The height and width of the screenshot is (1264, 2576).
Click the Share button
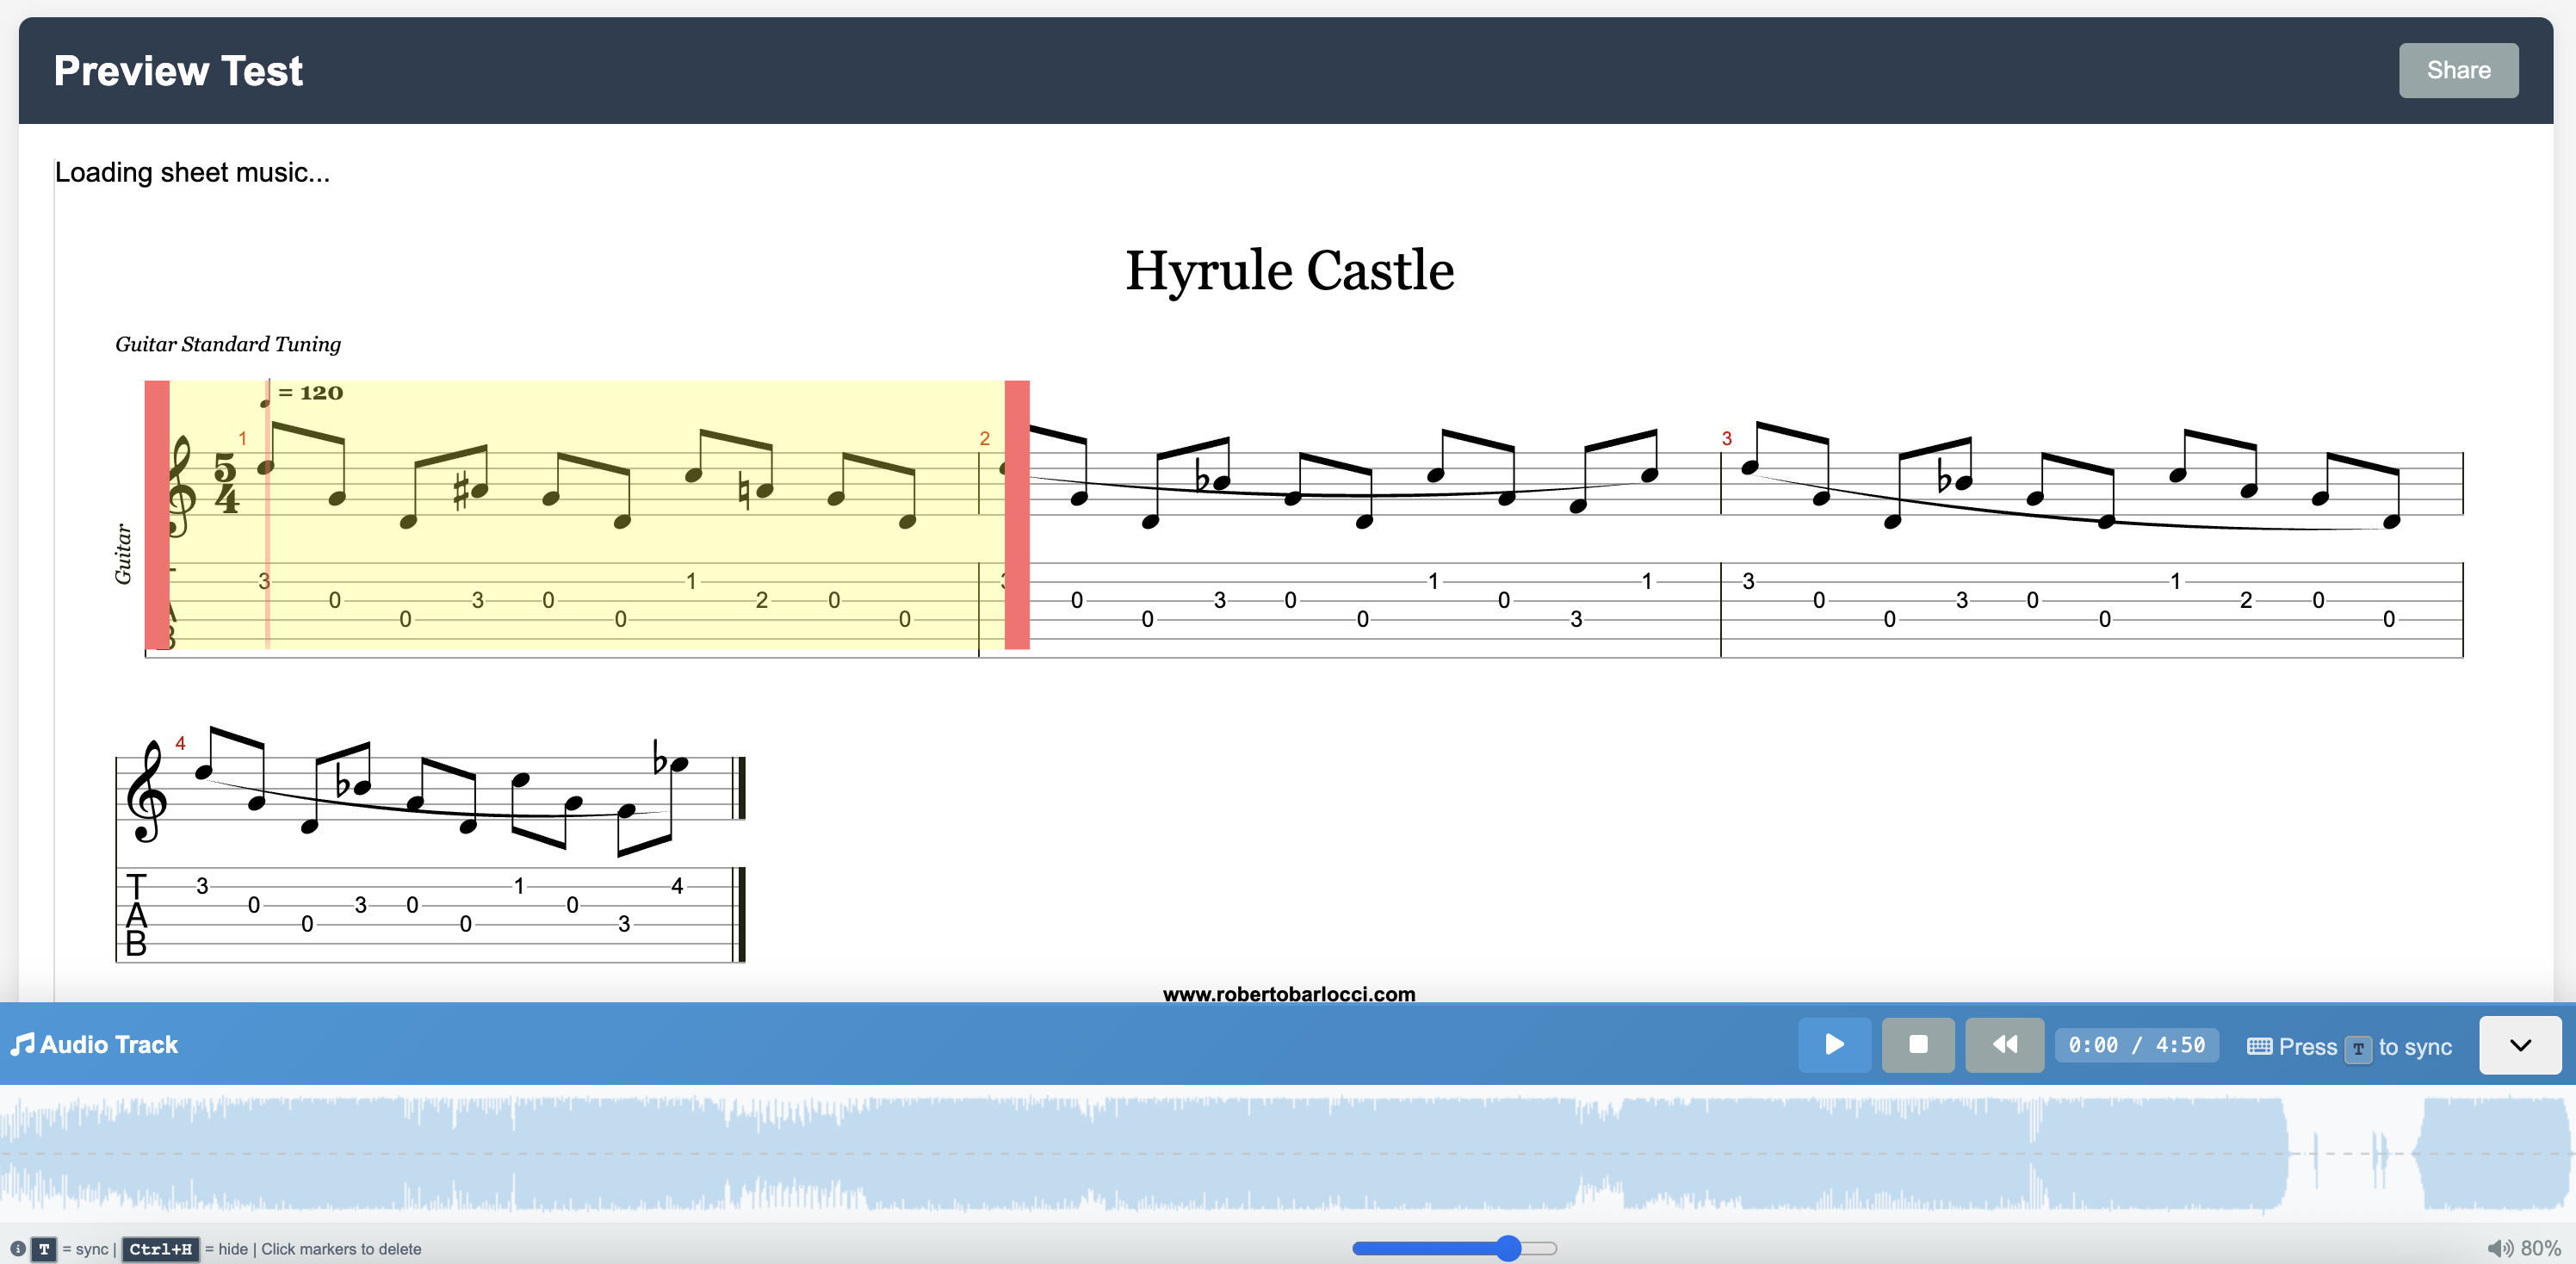pyautogui.click(x=2457, y=70)
